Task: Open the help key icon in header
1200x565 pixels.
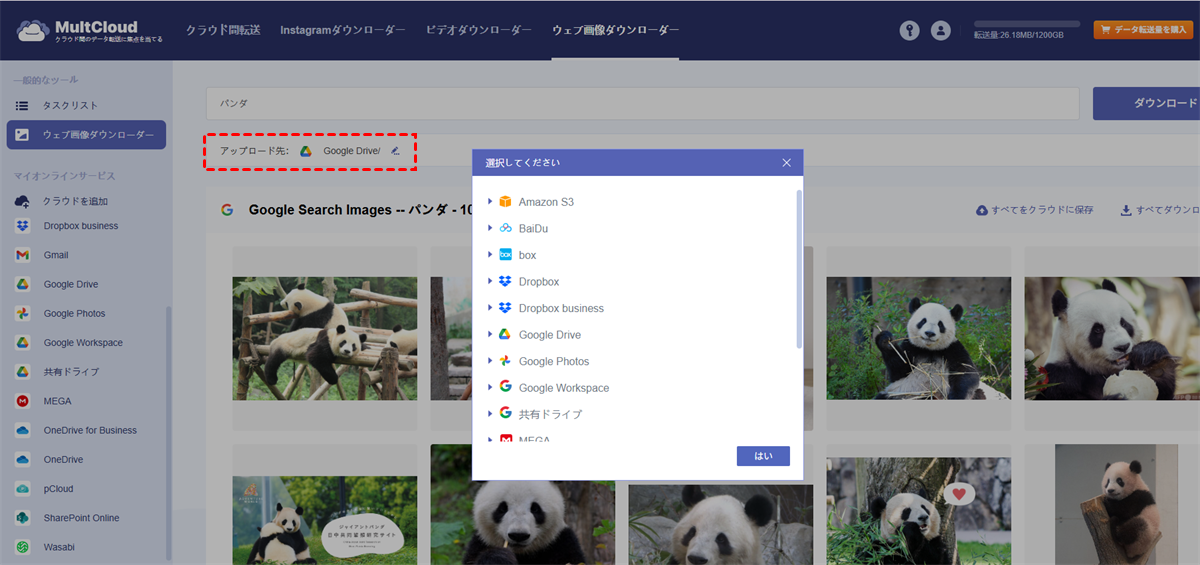Action: click(909, 30)
